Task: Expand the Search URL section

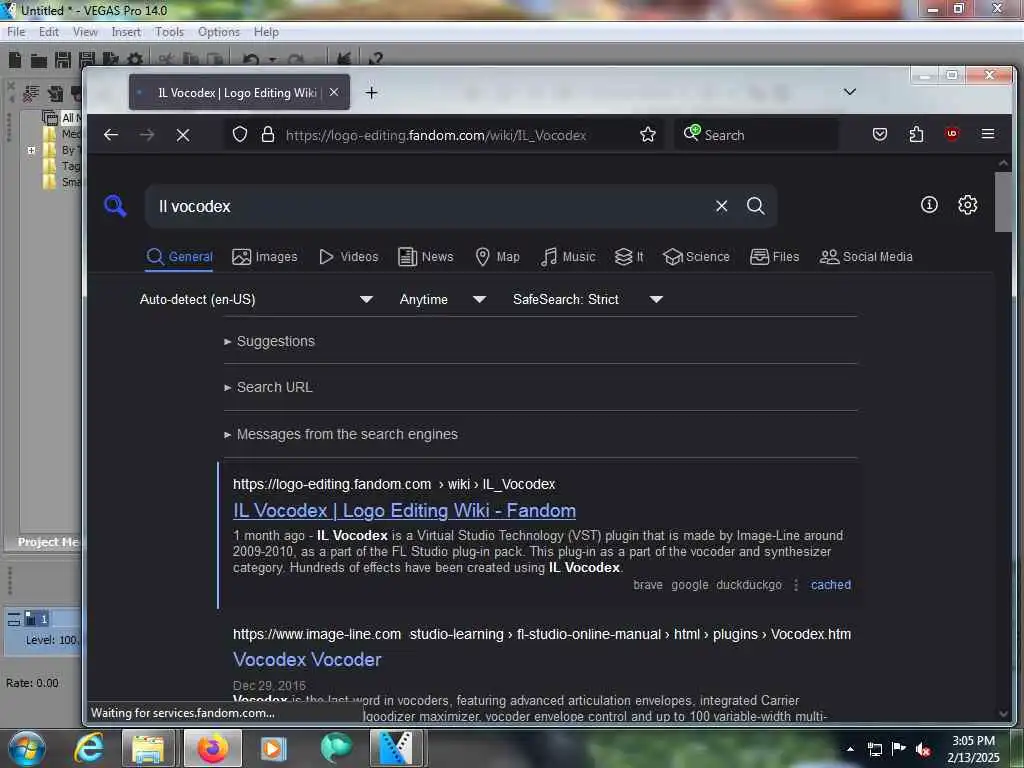Action: [268, 387]
